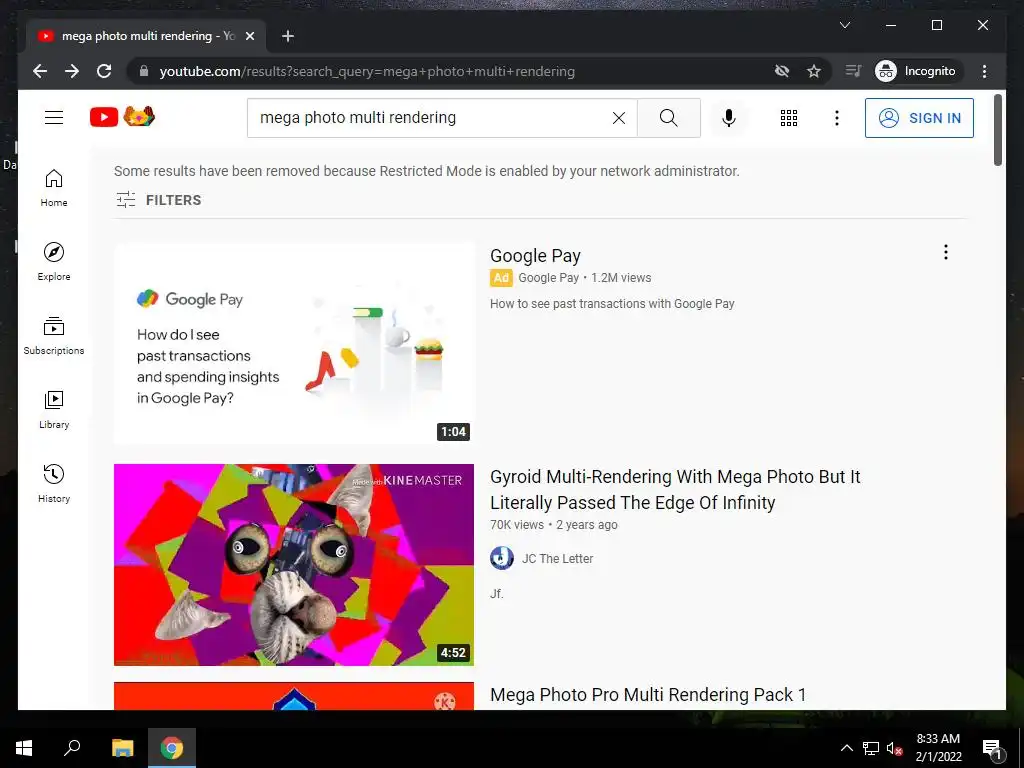Clear the search box with the X
1024x768 pixels.
pyautogui.click(x=618, y=118)
